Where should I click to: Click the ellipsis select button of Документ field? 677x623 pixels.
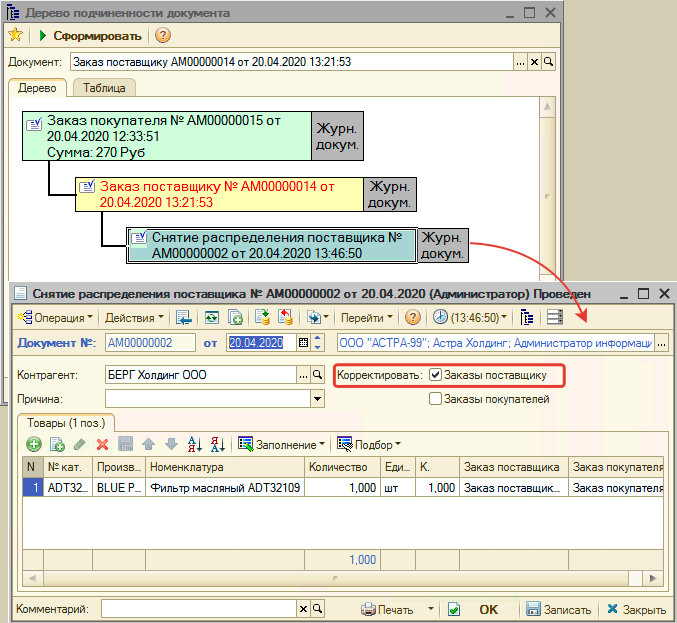(x=520, y=62)
